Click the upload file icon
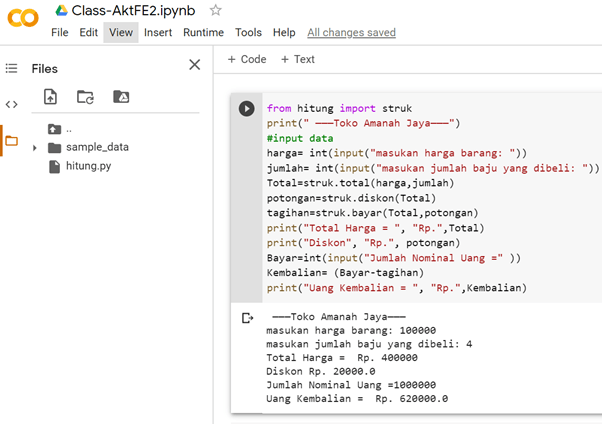Image resolution: width=602 pixels, height=424 pixels. (x=51, y=97)
